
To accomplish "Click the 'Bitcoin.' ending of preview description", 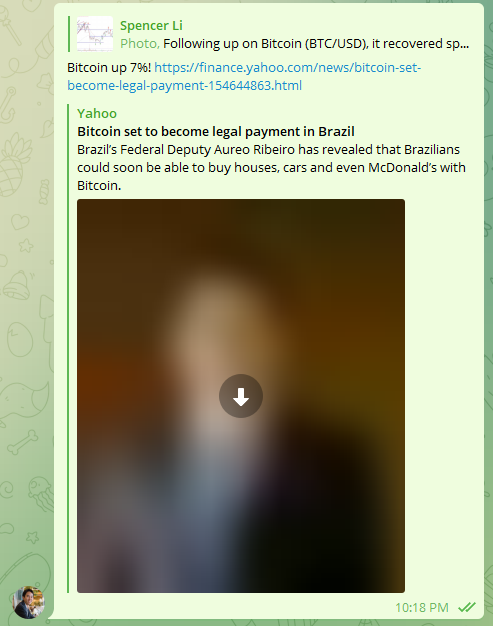I will click(x=99, y=186).
